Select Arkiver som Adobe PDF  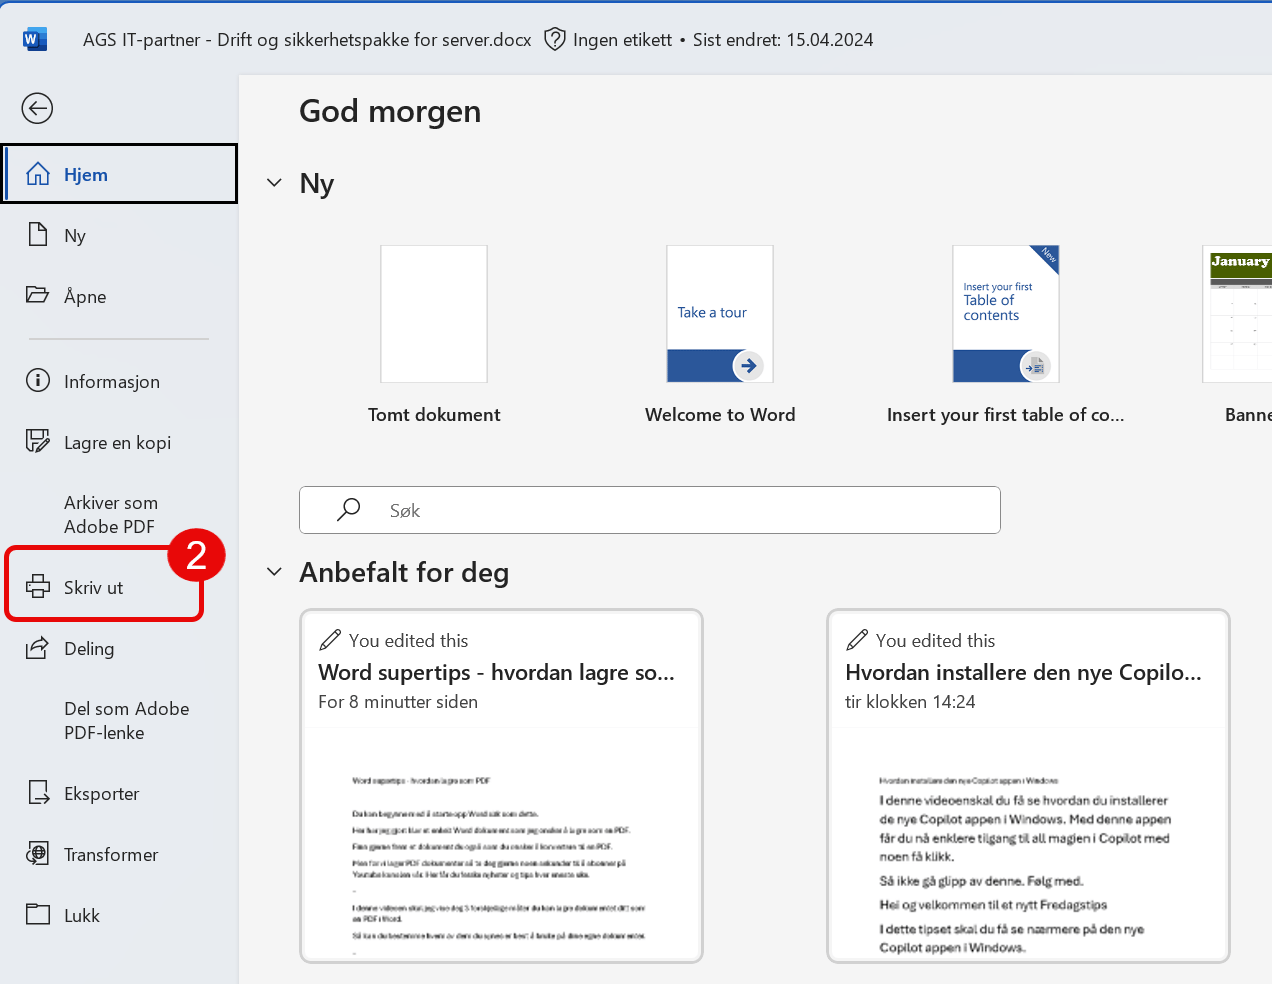[120, 514]
